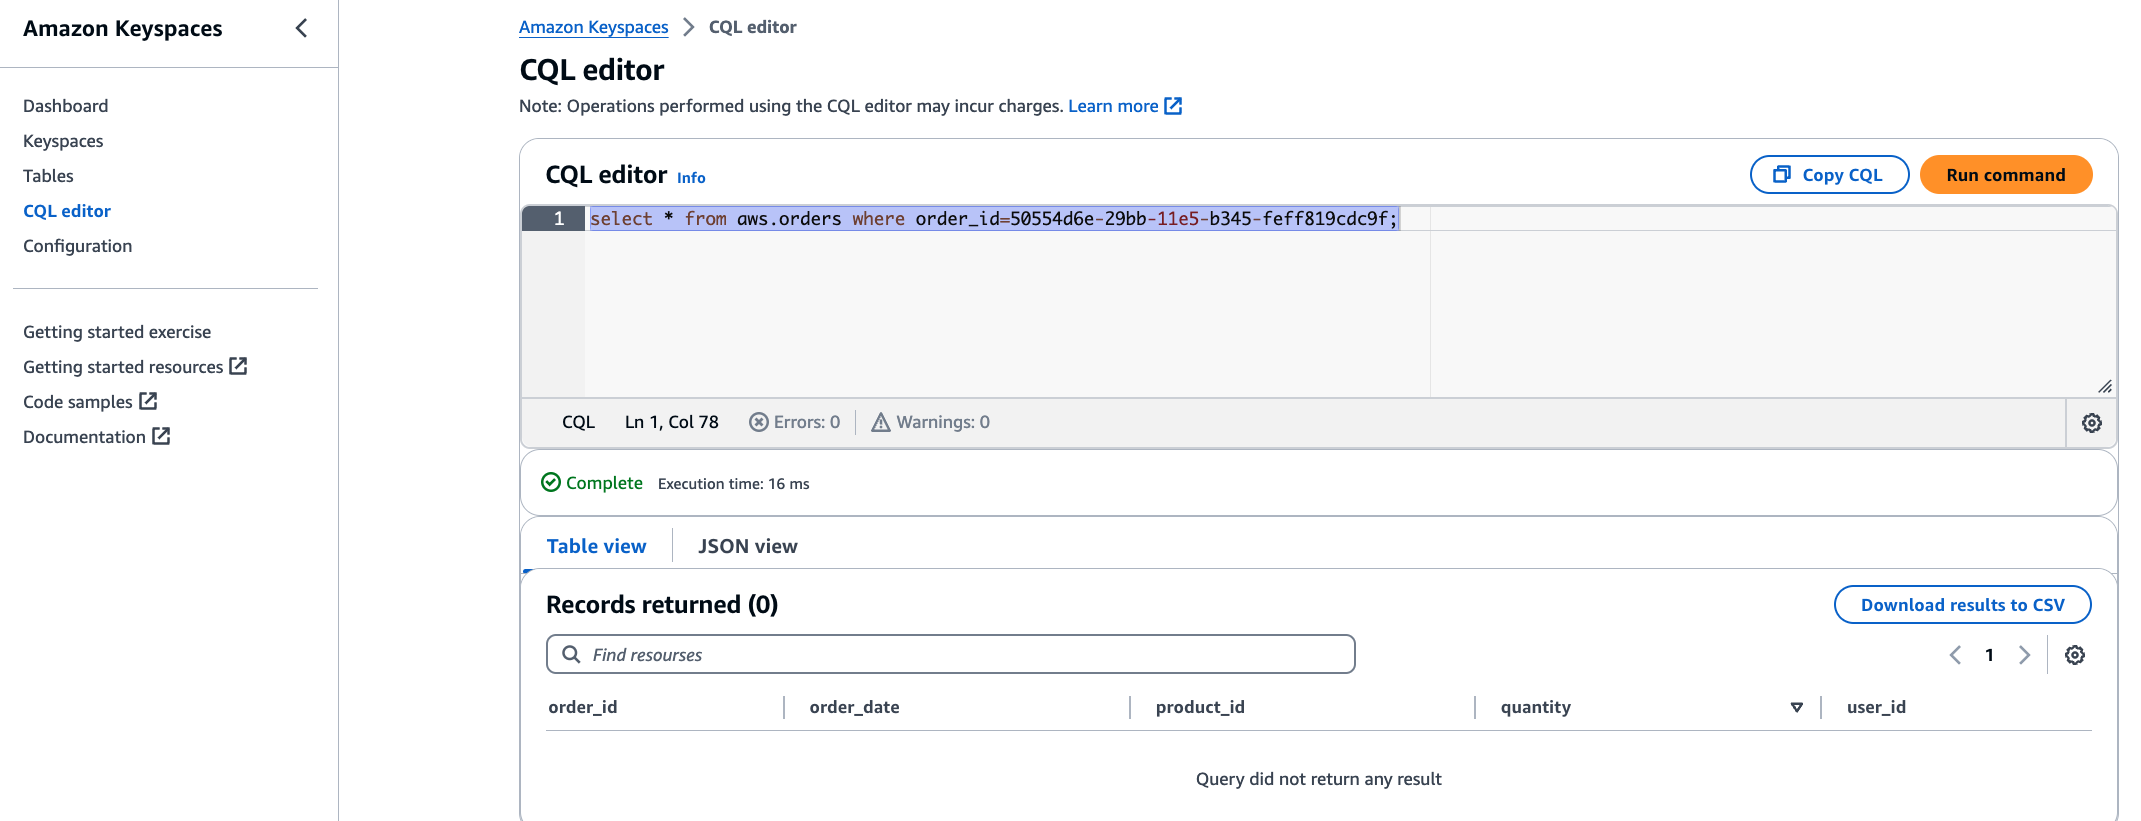Viewport: 2141px width, 821px height.
Task: Click order_id column header
Action: (583, 707)
